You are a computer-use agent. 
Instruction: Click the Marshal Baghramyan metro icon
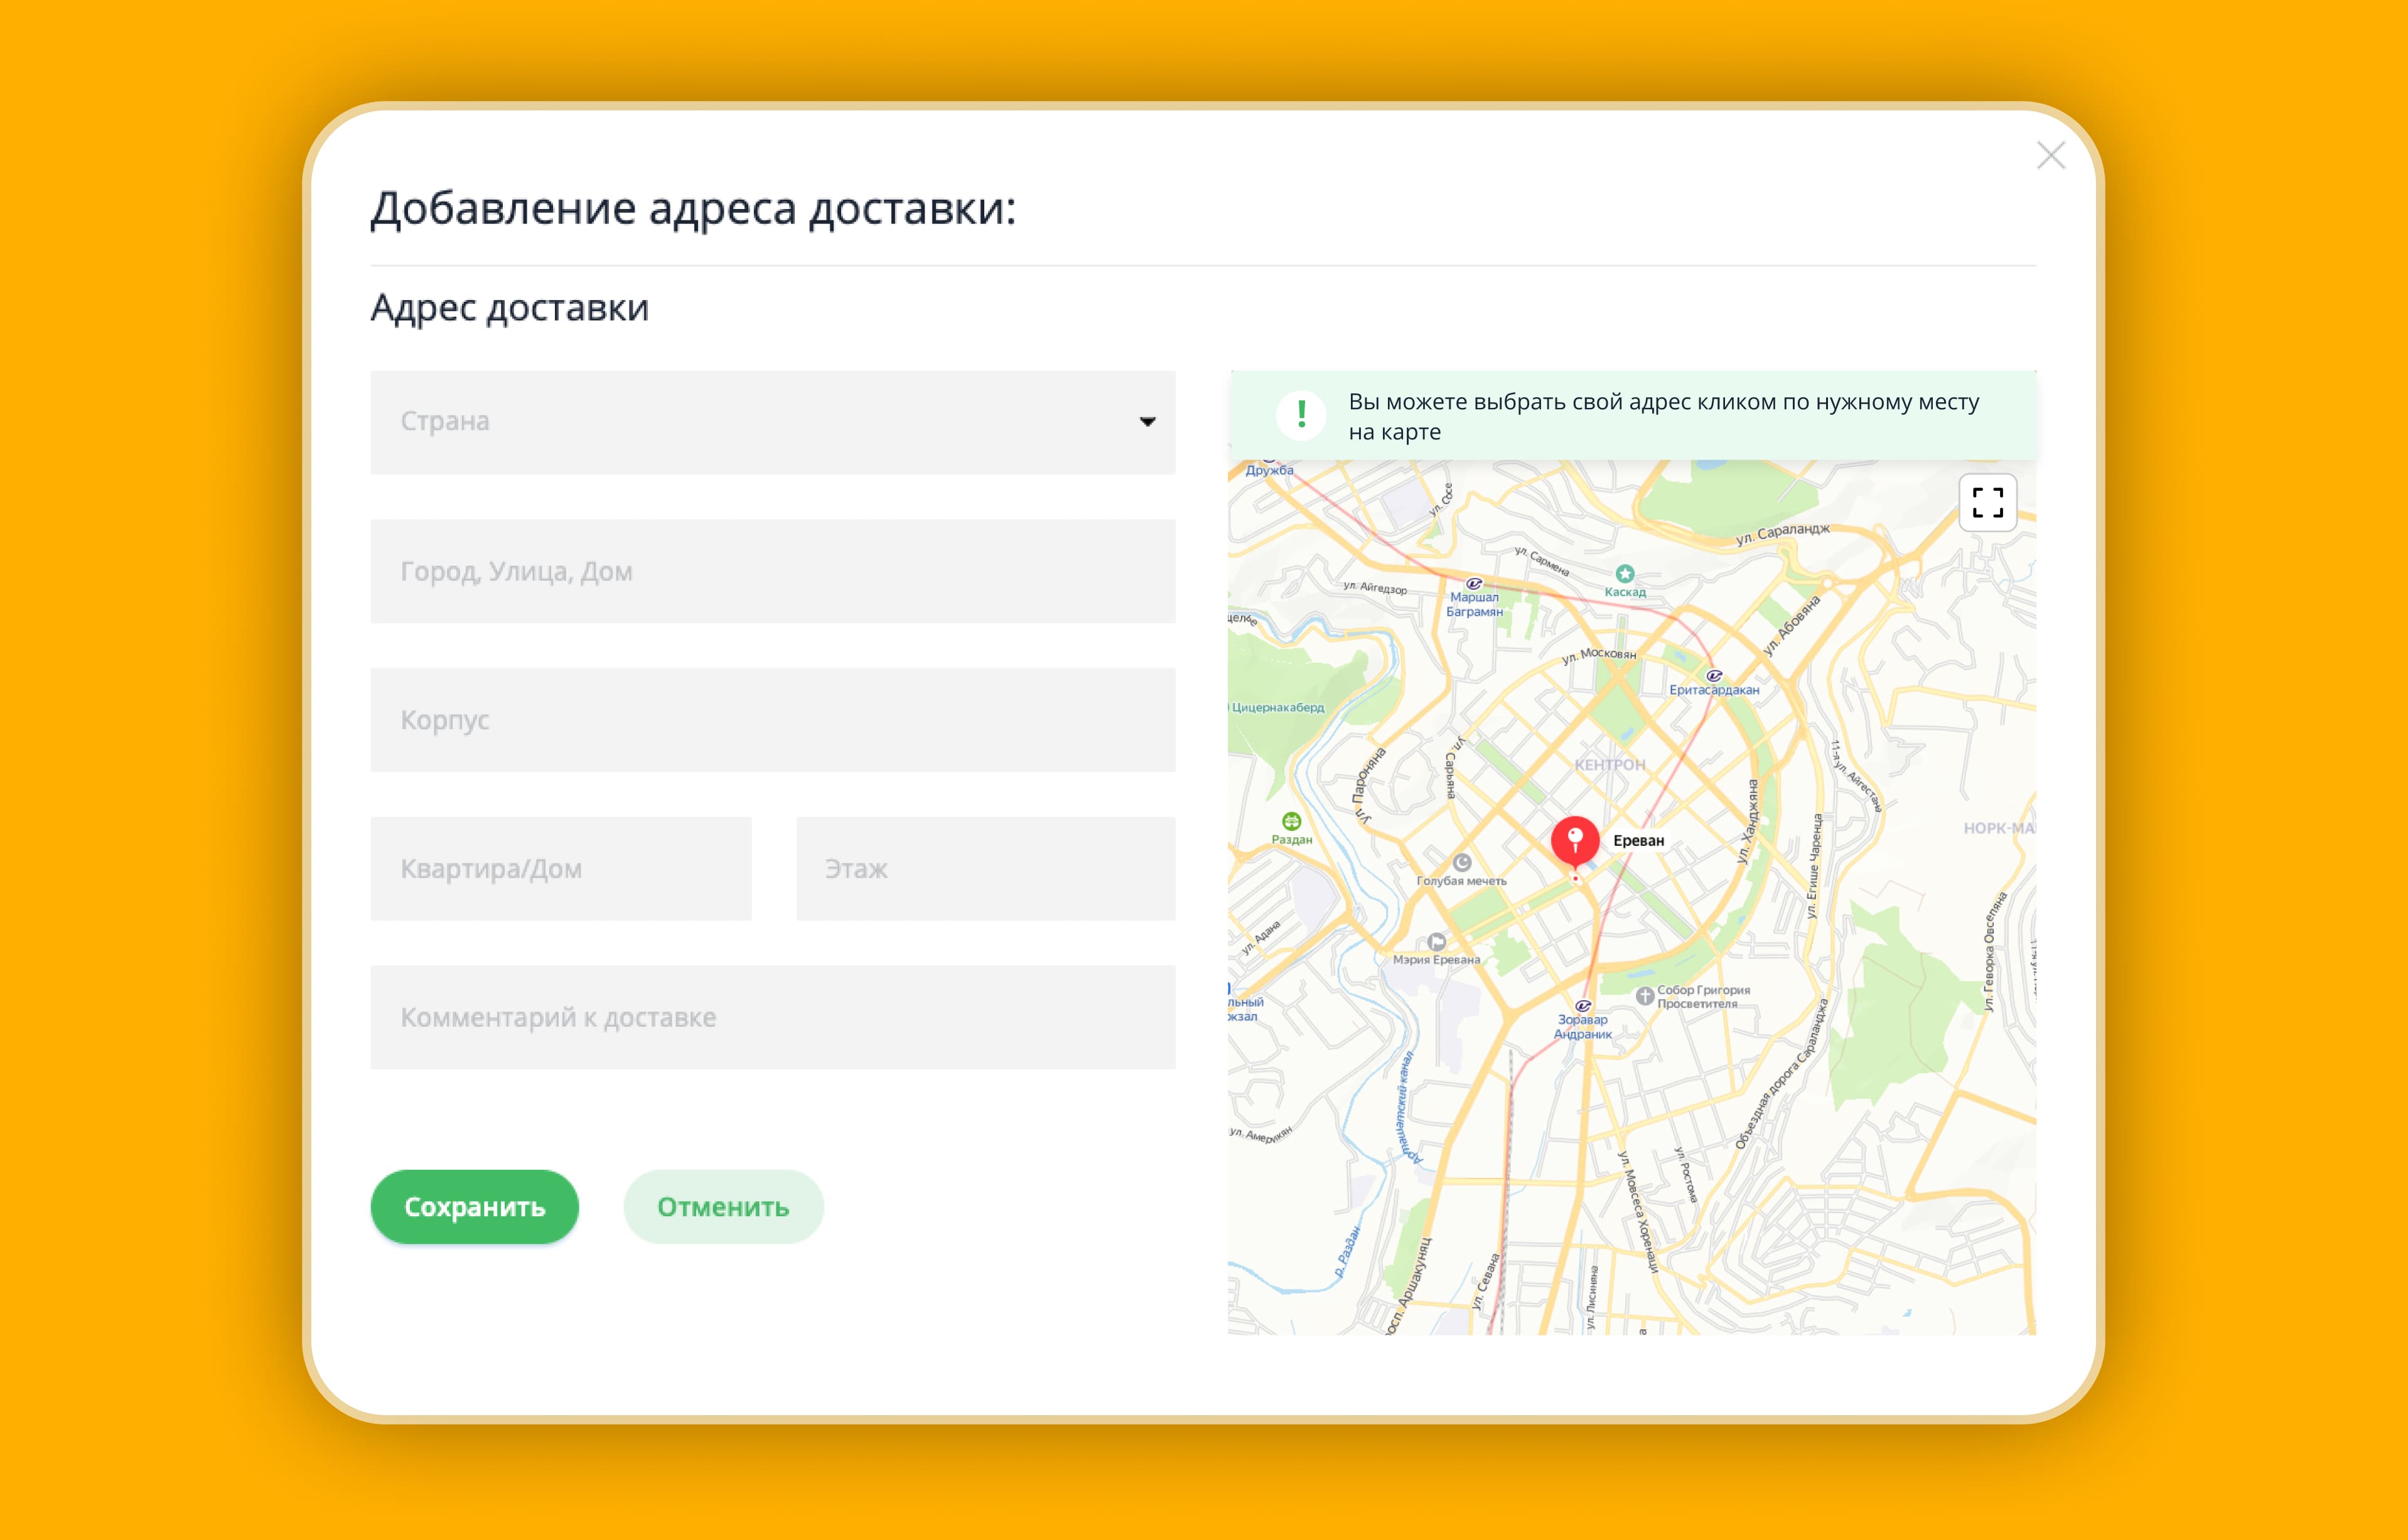1474,583
